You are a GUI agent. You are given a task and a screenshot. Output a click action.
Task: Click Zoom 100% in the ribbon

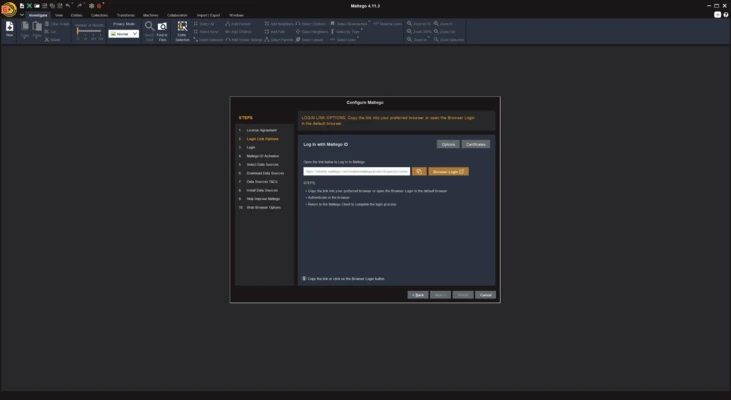click(x=419, y=32)
